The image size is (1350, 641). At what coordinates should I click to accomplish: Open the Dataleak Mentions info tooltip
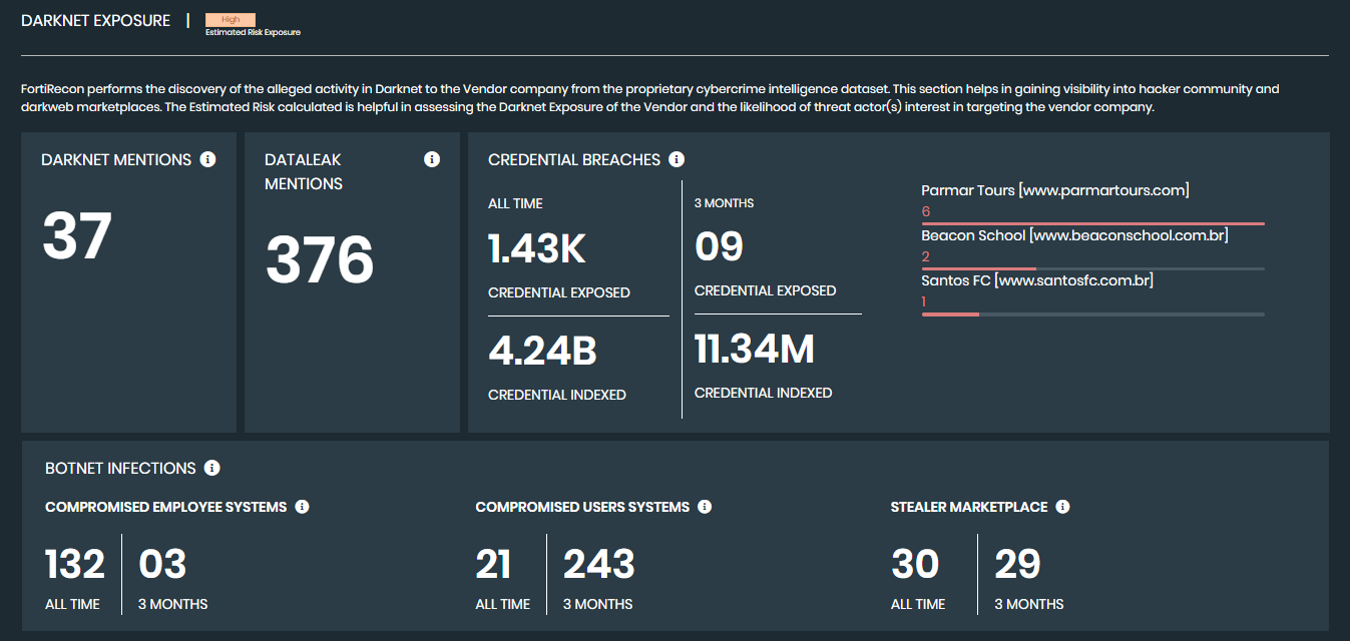[431, 158]
